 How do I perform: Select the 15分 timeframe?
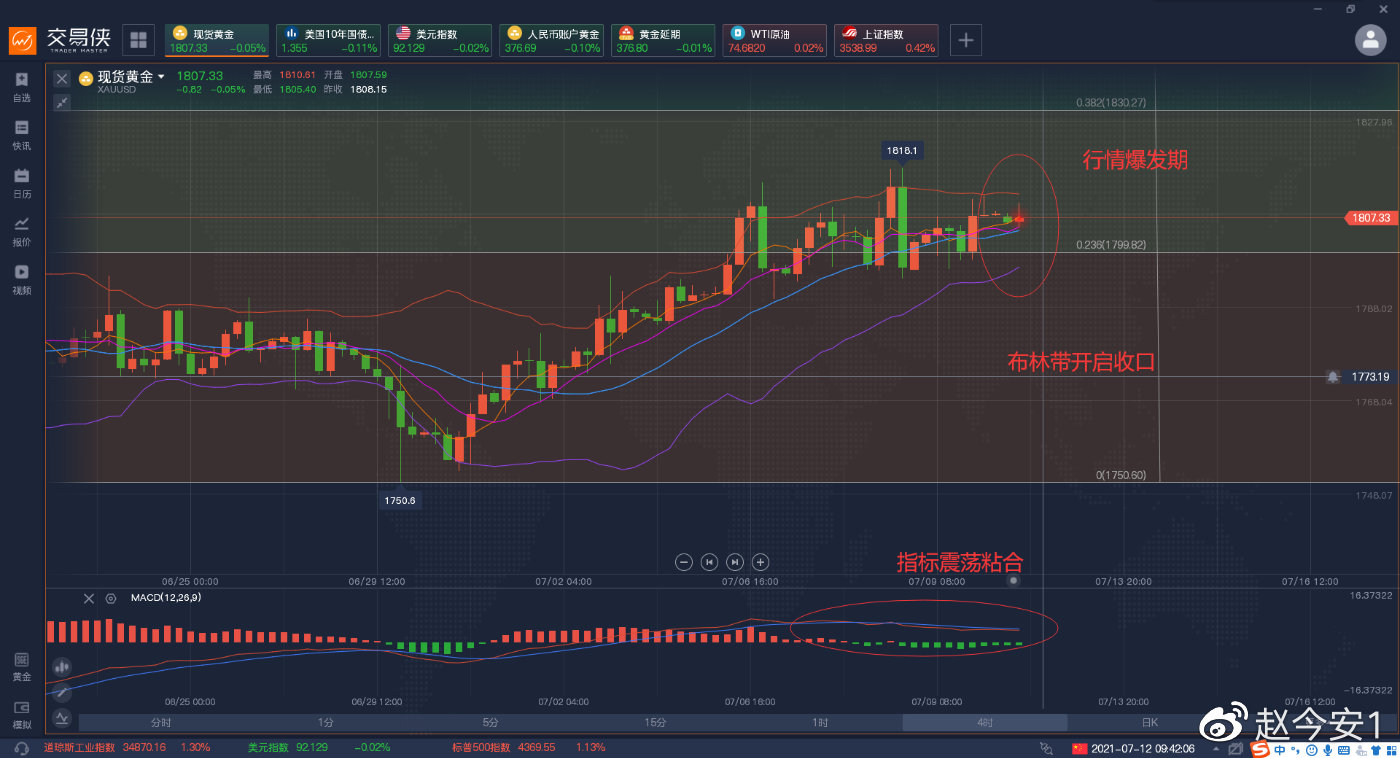coord(655,722)
